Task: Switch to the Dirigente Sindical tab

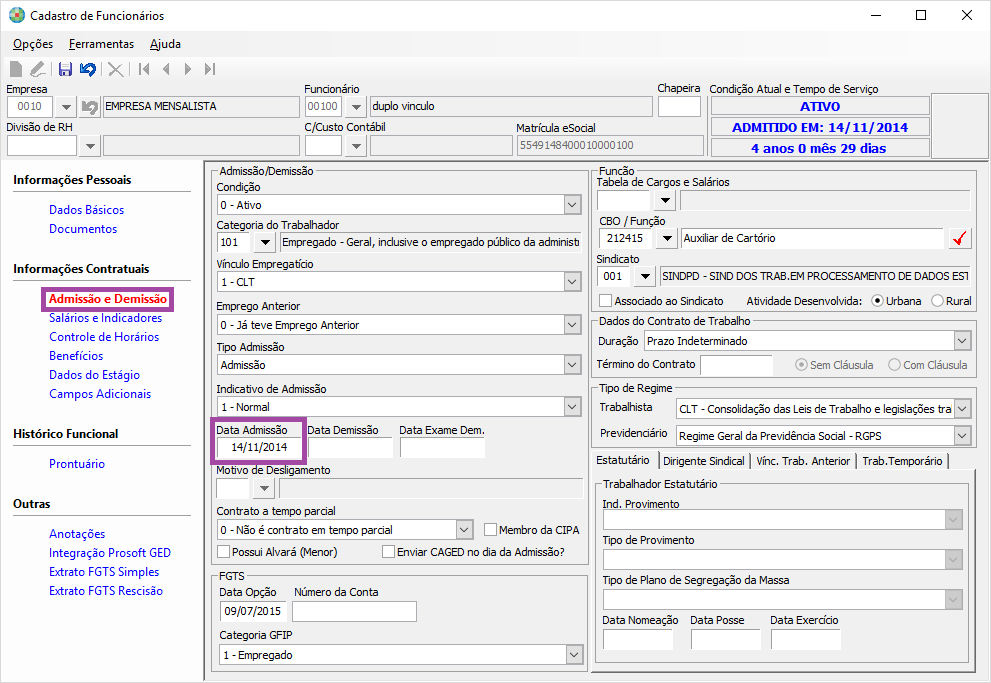Action: click(x=703, y=461)
